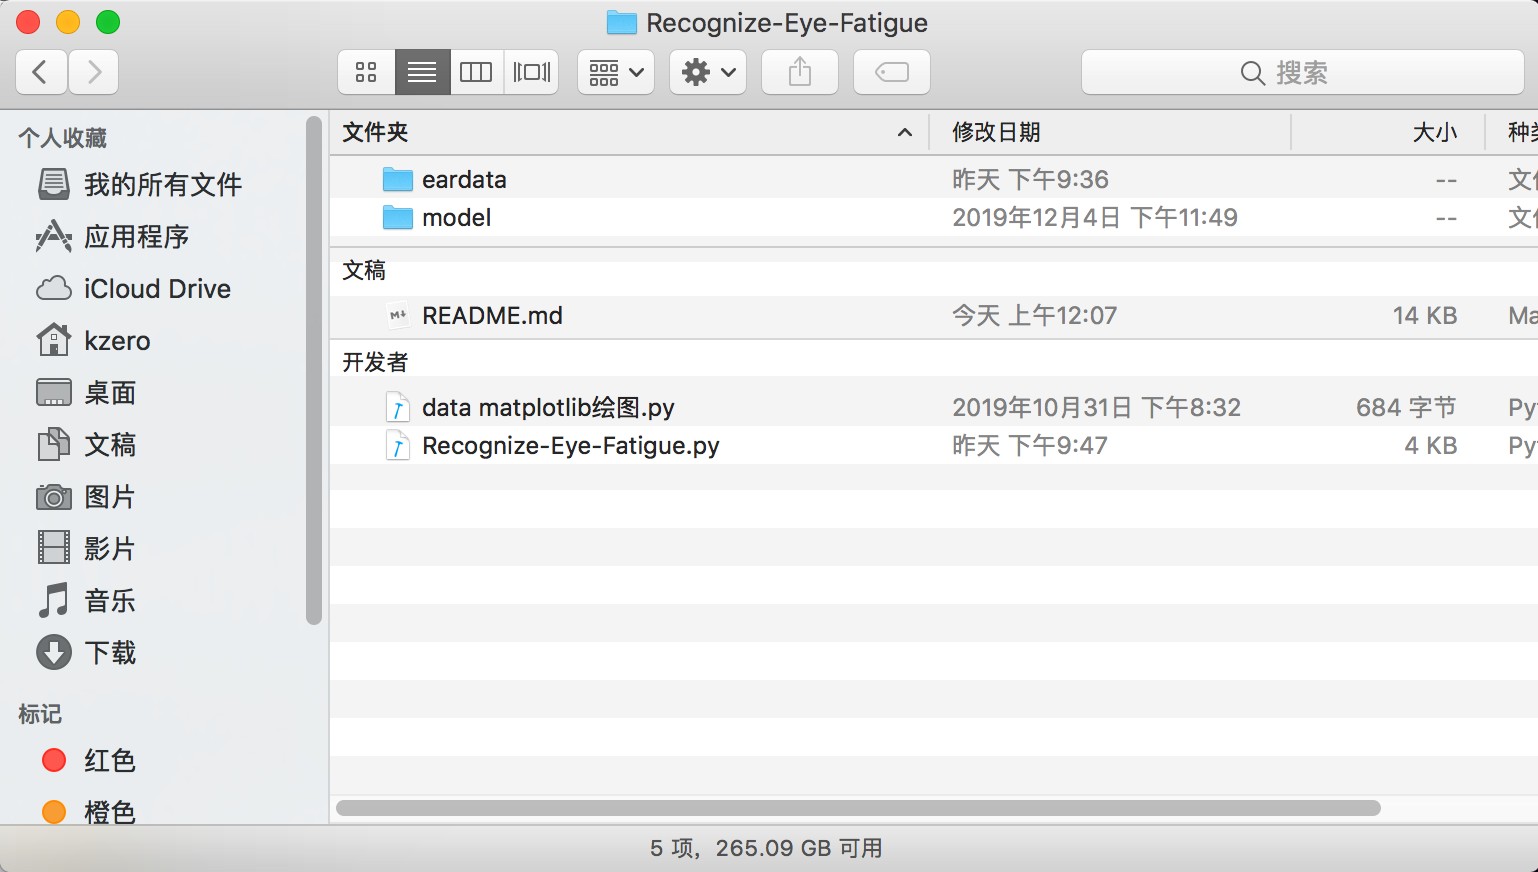This screenshot has width=1538, height=872.
Task: Click the 音乐 music note icon
Action: pos(54,600)
